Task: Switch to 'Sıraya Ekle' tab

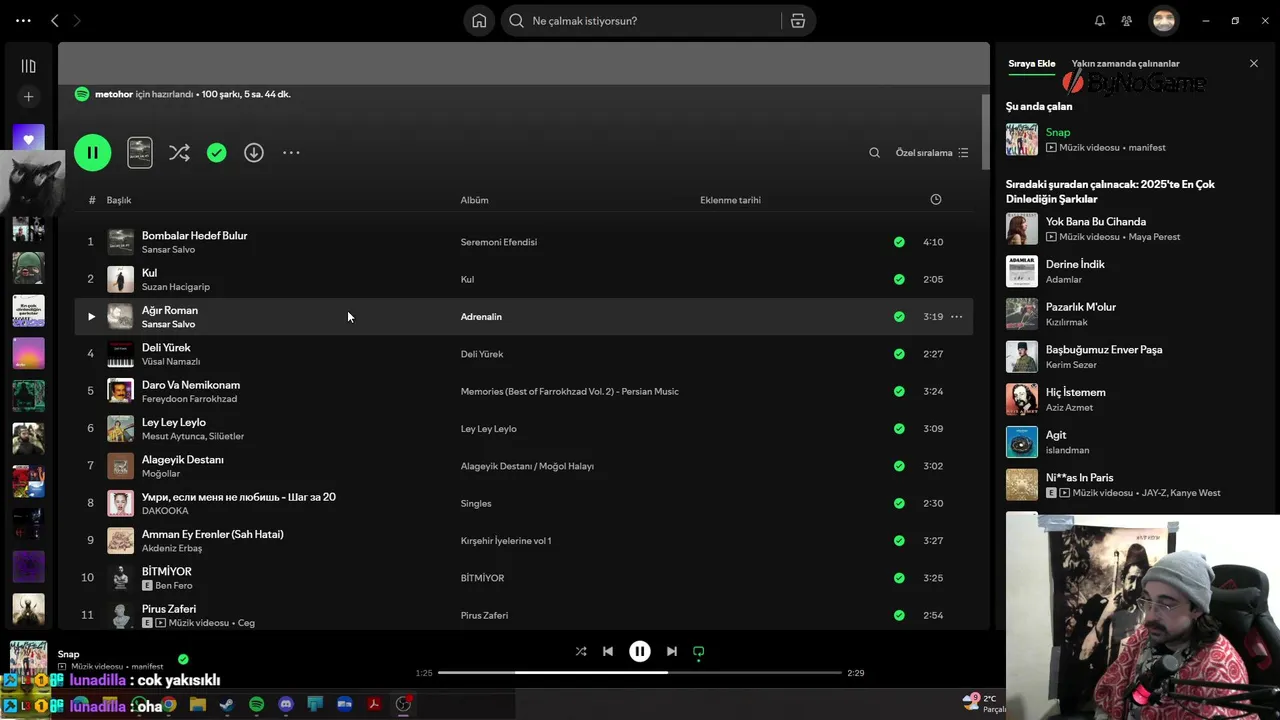Action: pyautogui.click(x=1031, y=63)
